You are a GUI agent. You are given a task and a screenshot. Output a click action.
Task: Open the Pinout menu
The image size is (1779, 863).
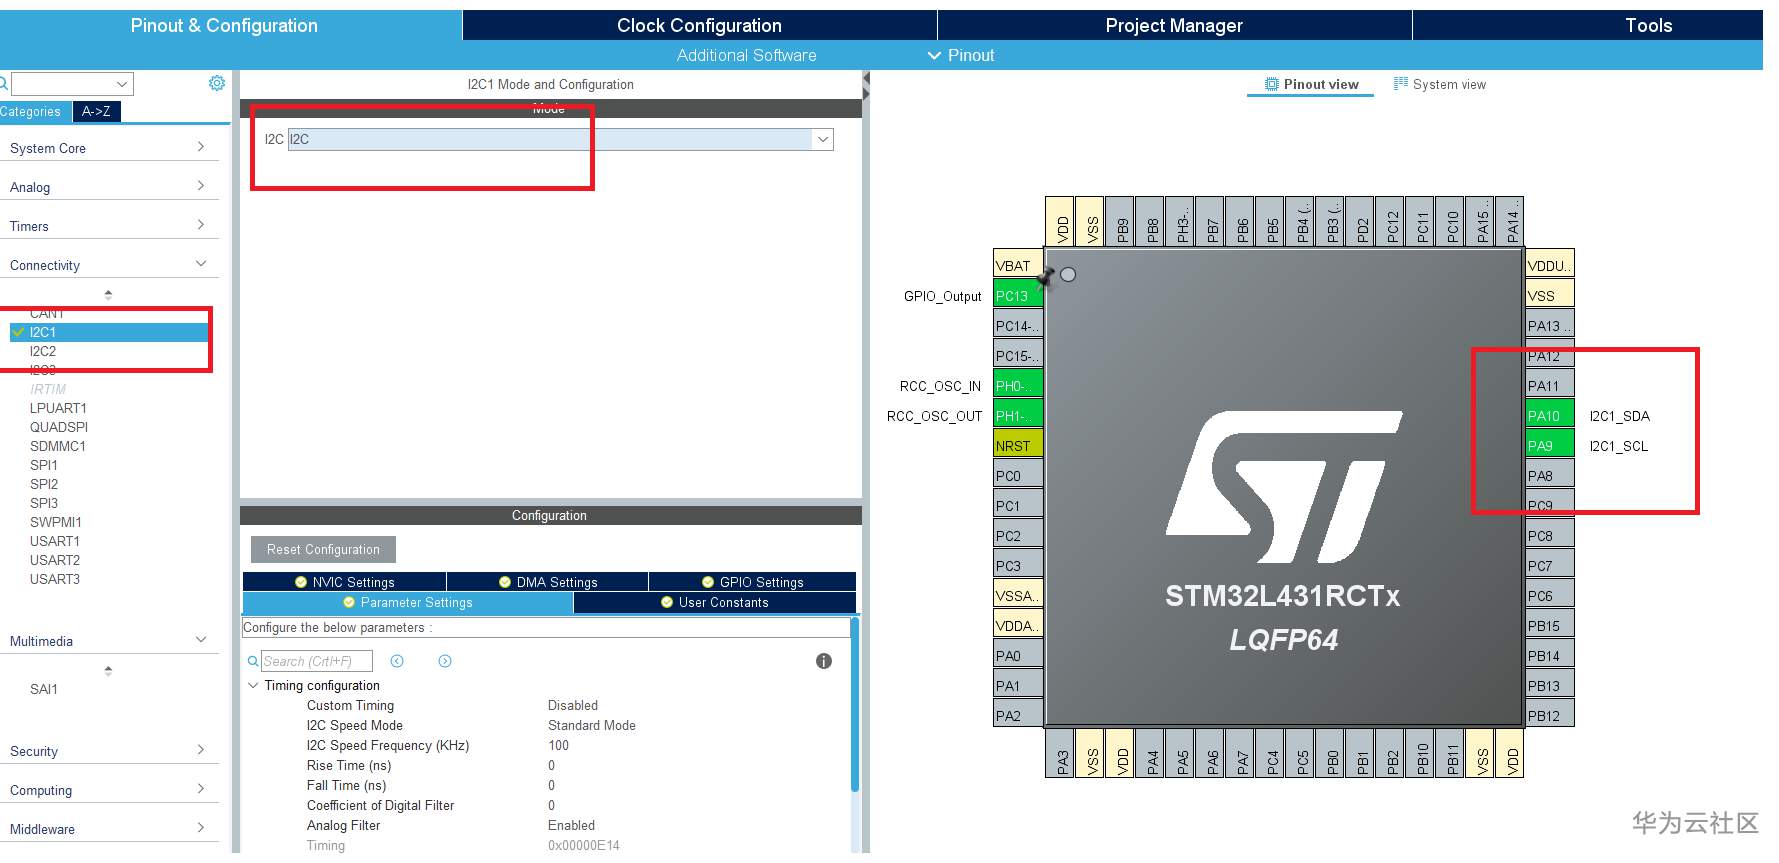click(x=961, y=56)
